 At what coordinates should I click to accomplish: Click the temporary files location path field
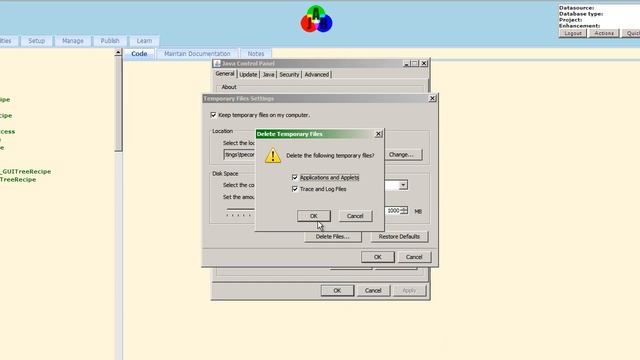tap(240, 155)
